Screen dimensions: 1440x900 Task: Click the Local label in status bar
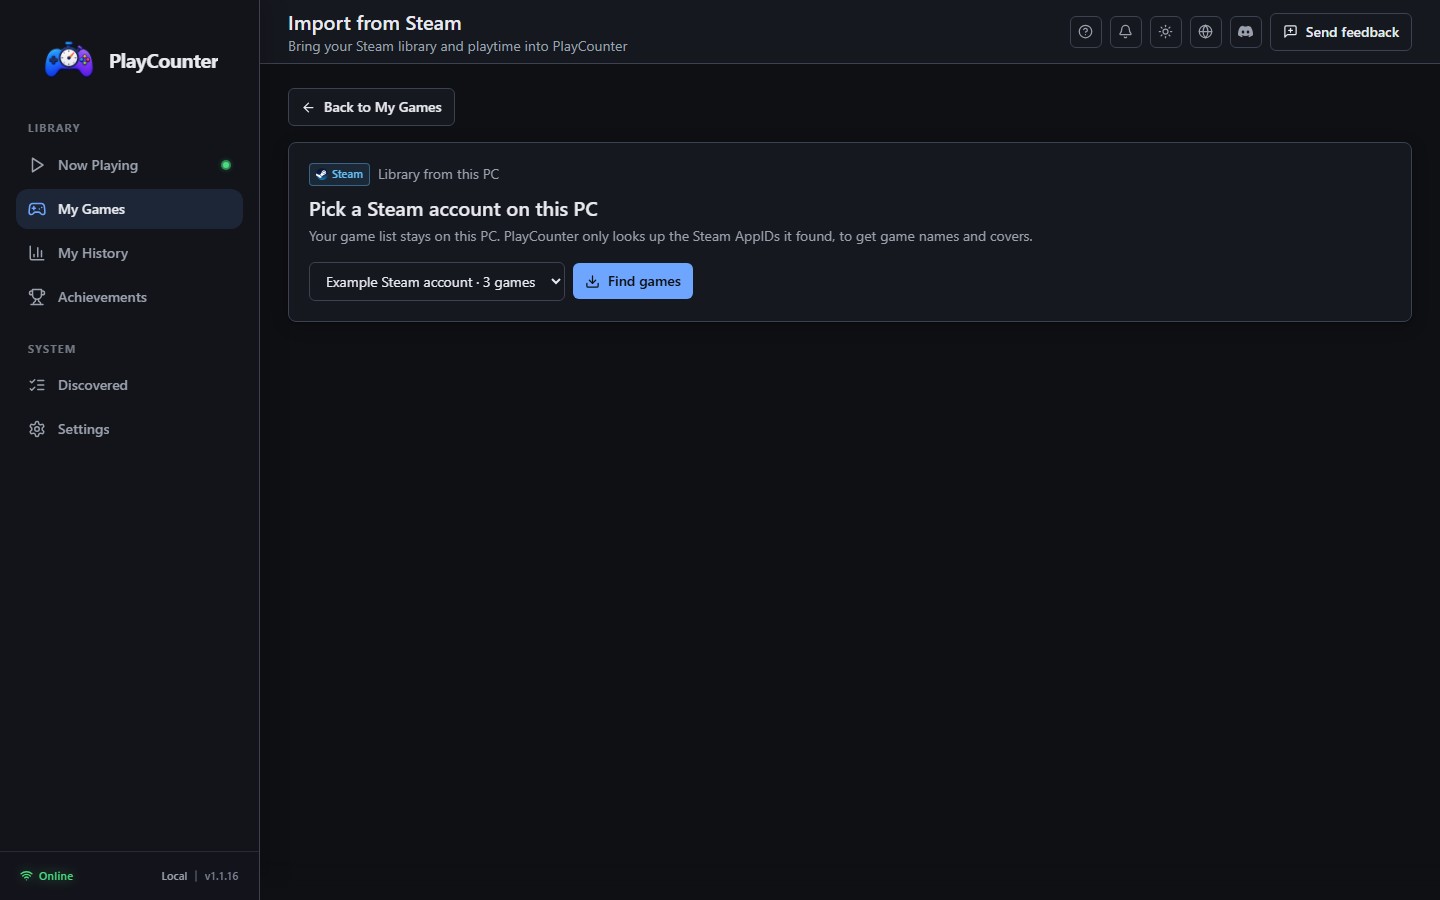[x=174, y=876]
